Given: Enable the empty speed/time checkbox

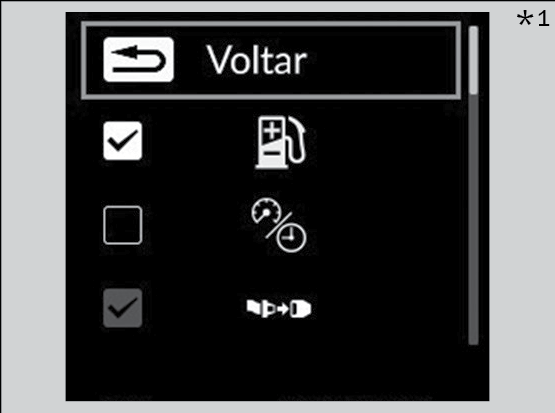Looking at the screenshot, I should (123, 225).
